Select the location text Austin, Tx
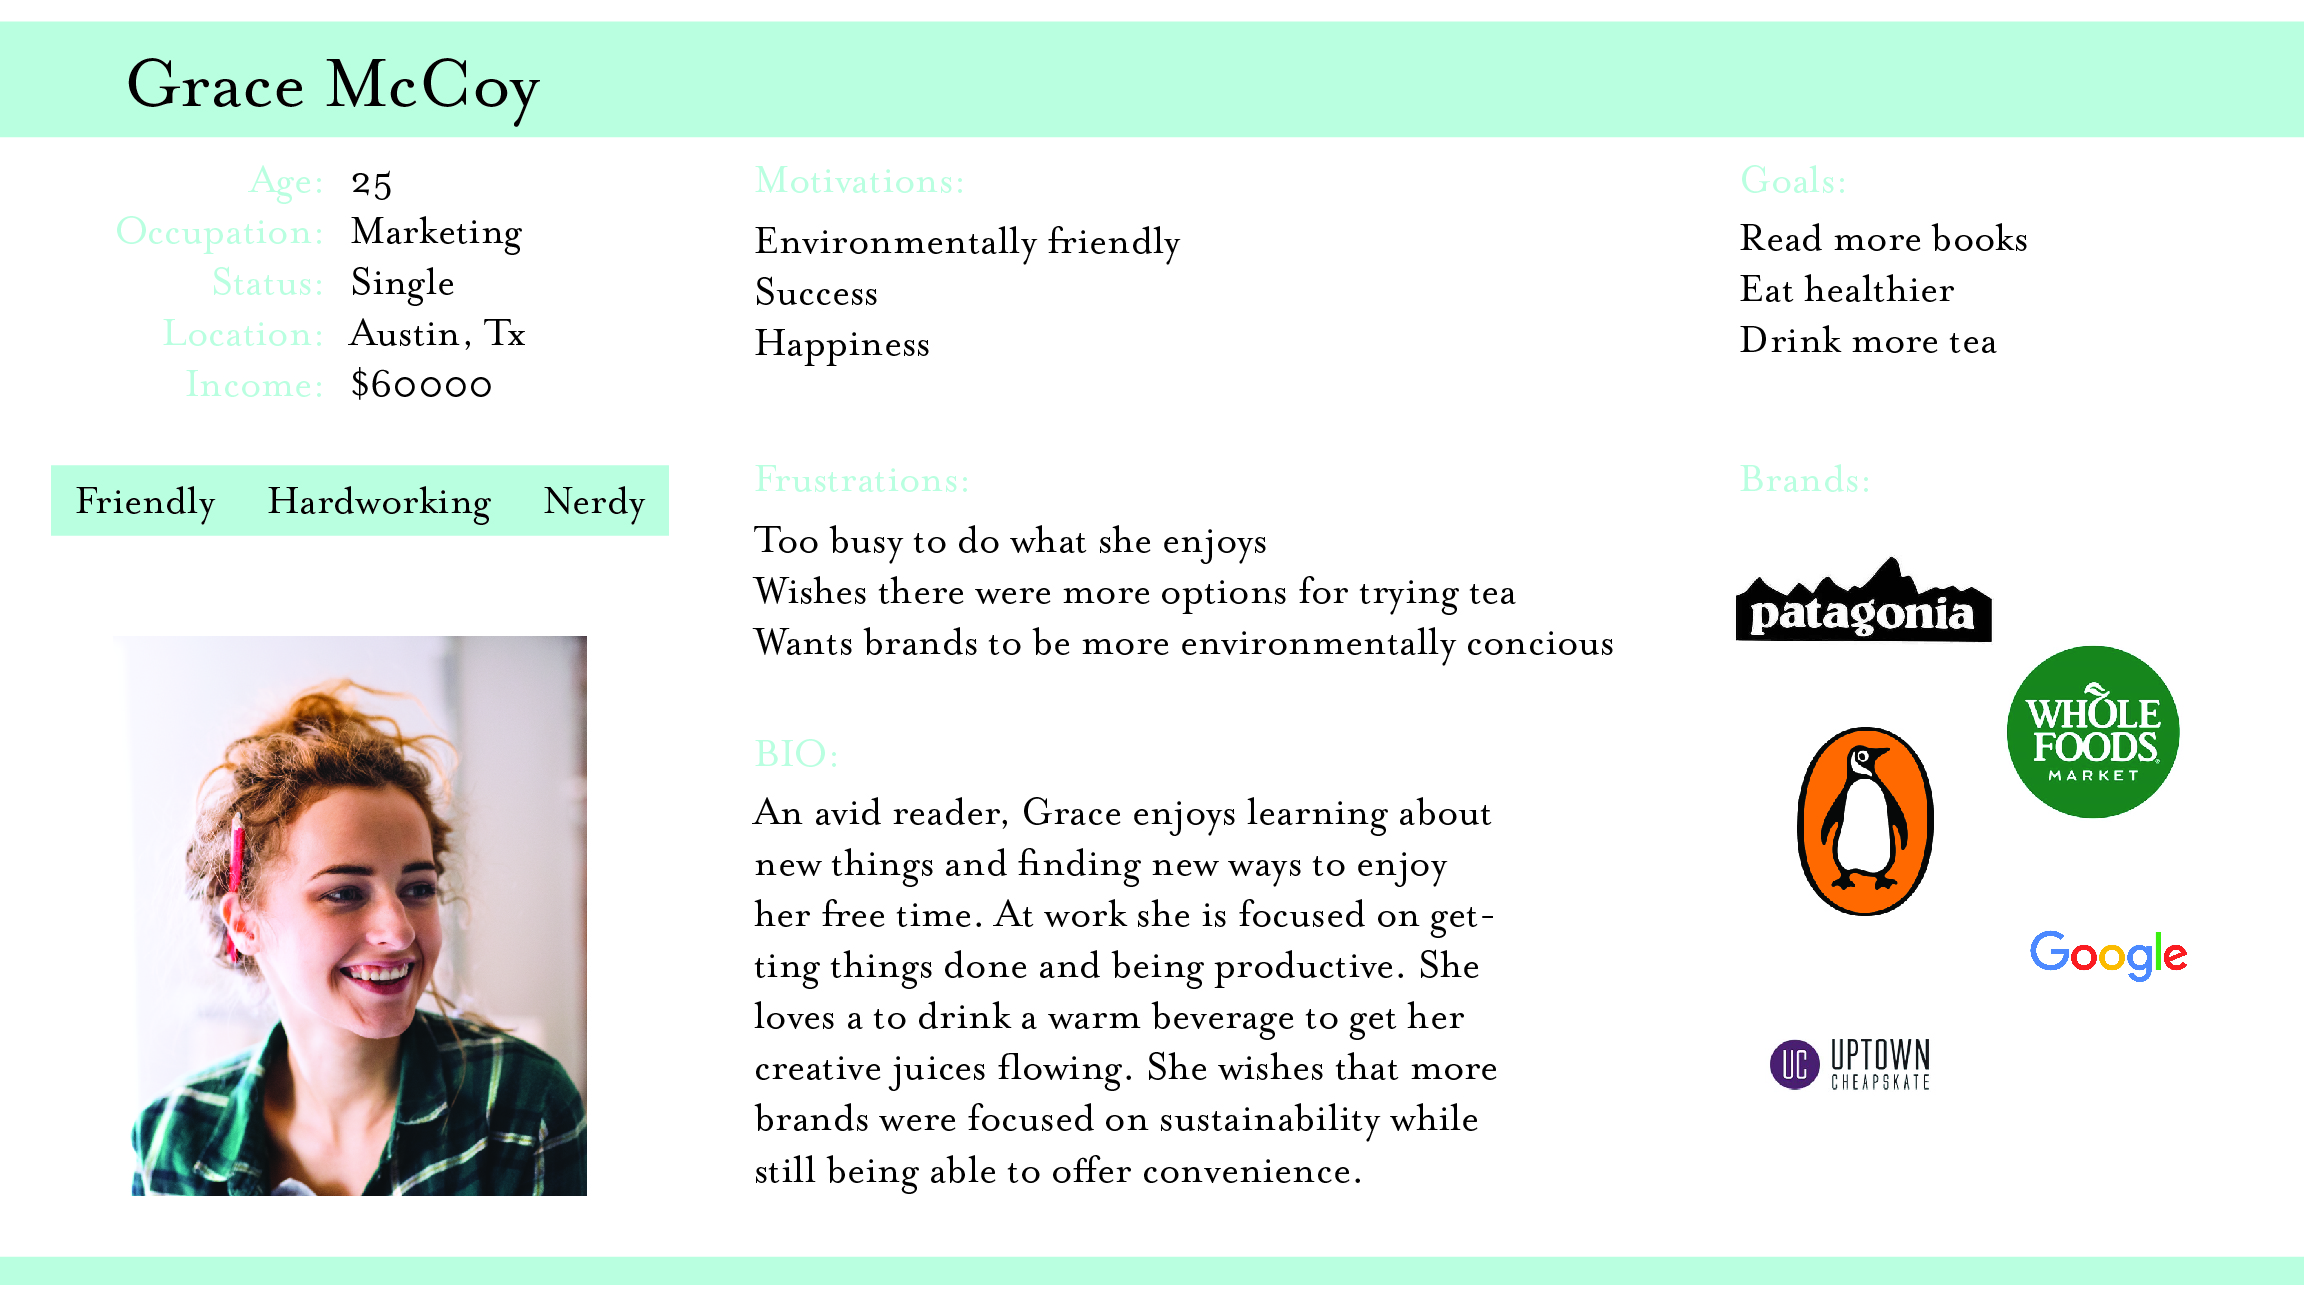The width and height of the screenshot is (2304, 1297). (437, 334)
